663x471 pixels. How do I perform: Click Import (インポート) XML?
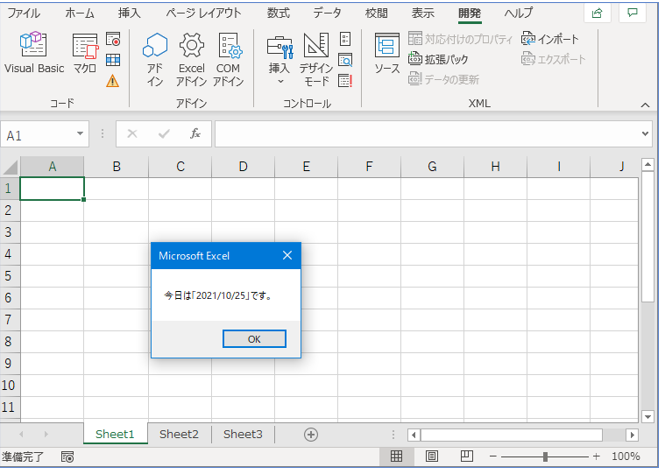pos(550,39)
